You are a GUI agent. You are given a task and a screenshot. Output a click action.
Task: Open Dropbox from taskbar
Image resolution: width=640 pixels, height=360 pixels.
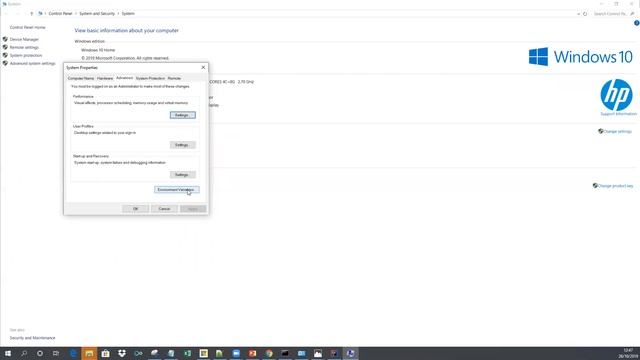click(x=122, y=353)
